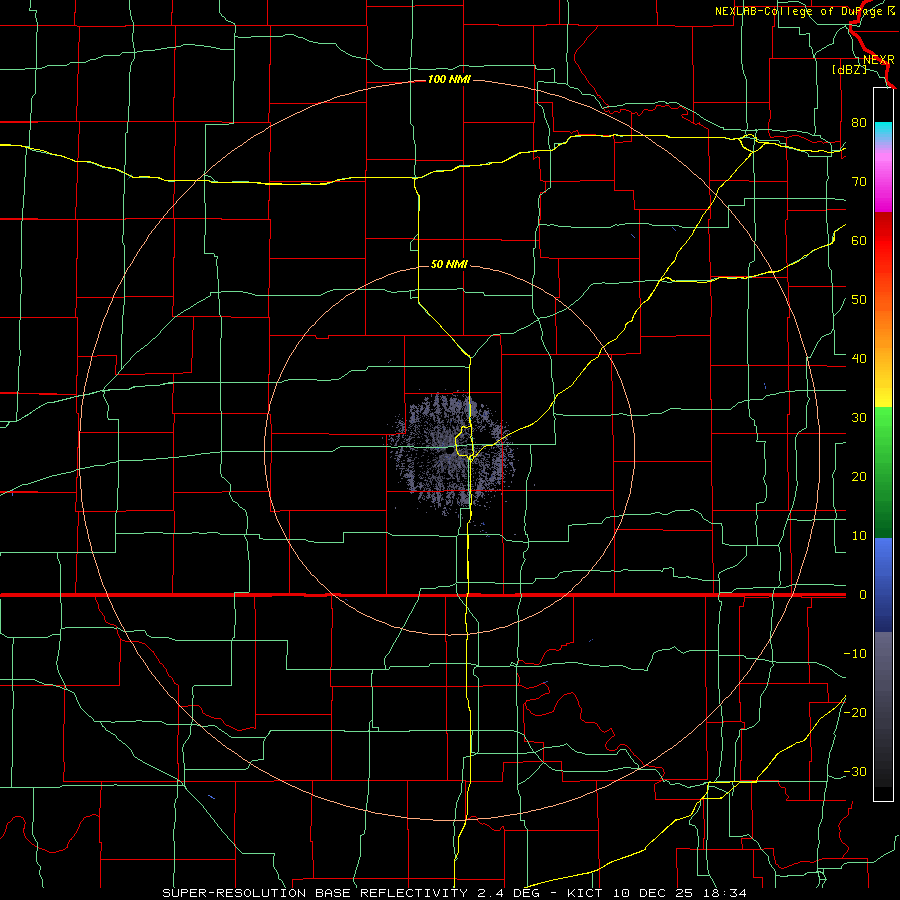Click the -20 value on dBZ scale

pyautogui.click(x=855, y=712)
